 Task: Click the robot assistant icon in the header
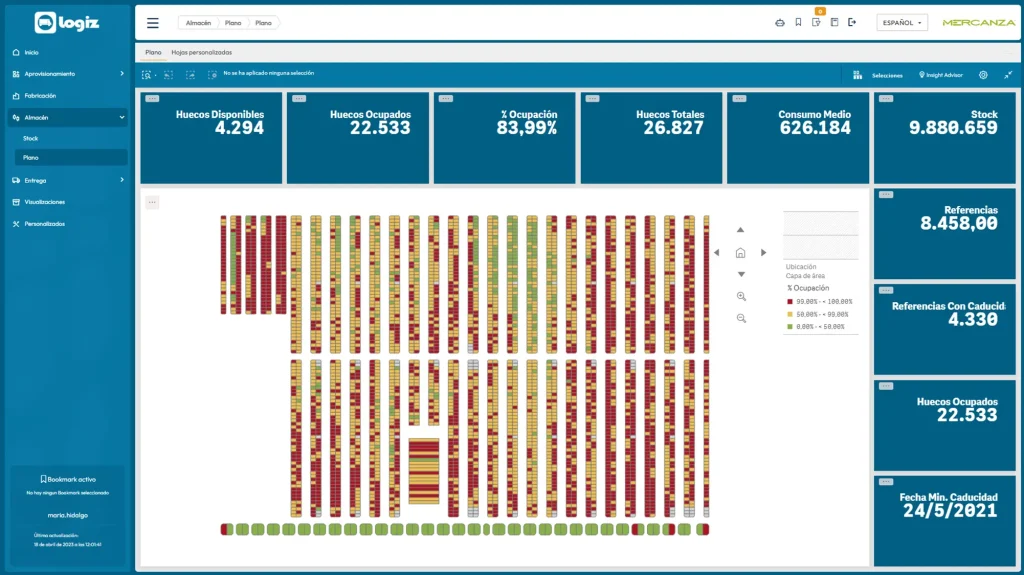pyautogui.click(x=780, y=23)
